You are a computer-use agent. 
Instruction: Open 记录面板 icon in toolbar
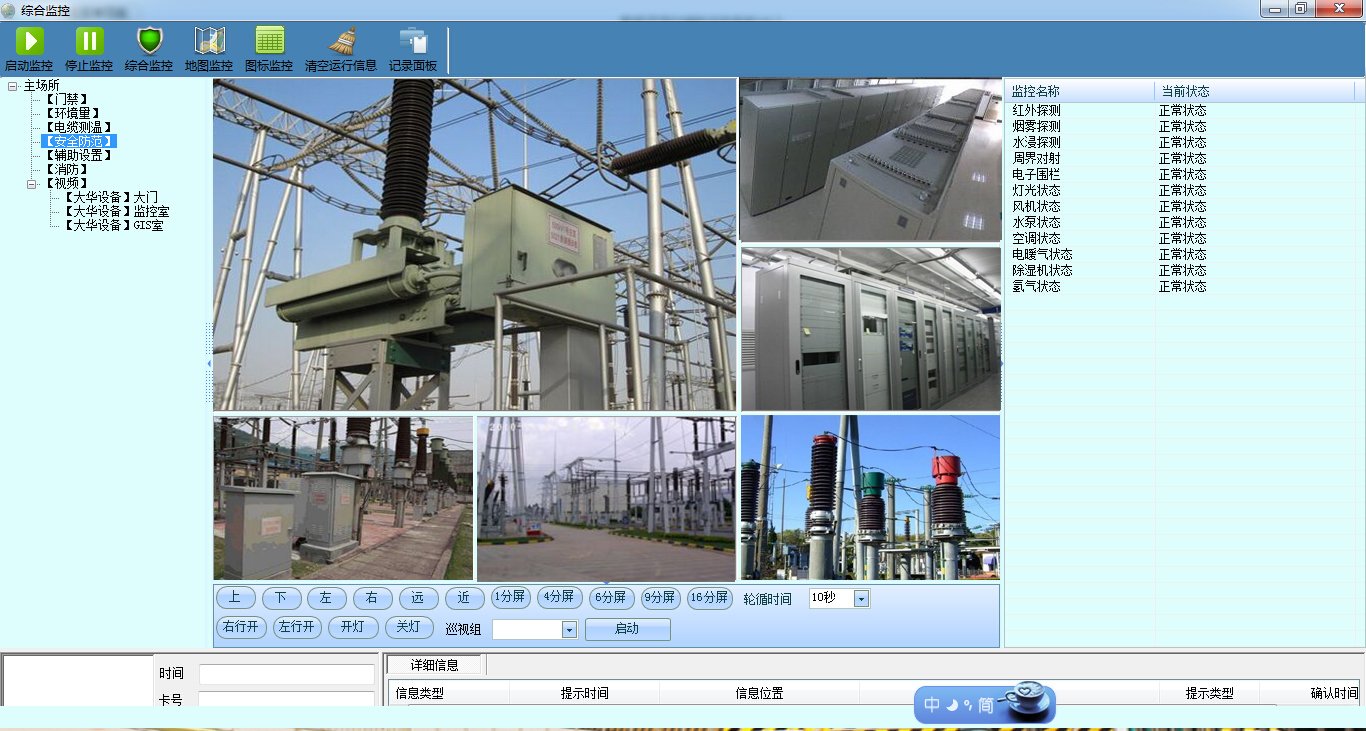pos(413,41)
